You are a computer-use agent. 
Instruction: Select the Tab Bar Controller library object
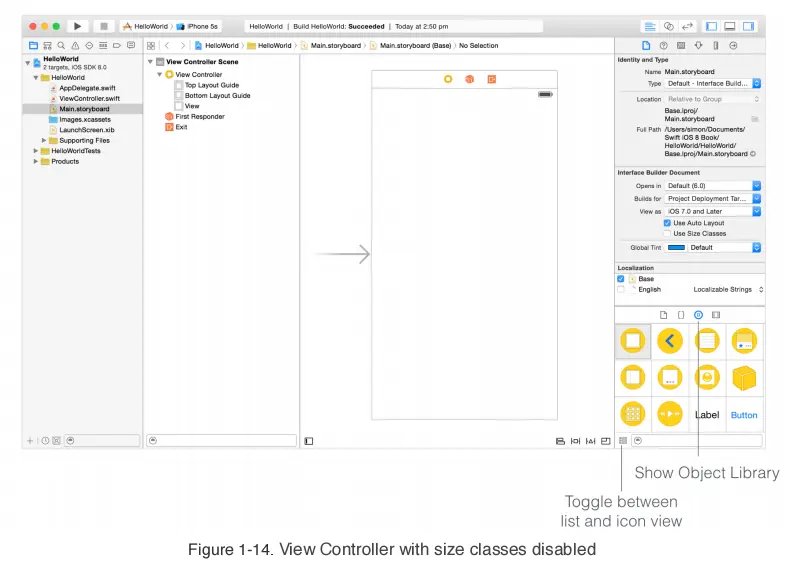744,341
